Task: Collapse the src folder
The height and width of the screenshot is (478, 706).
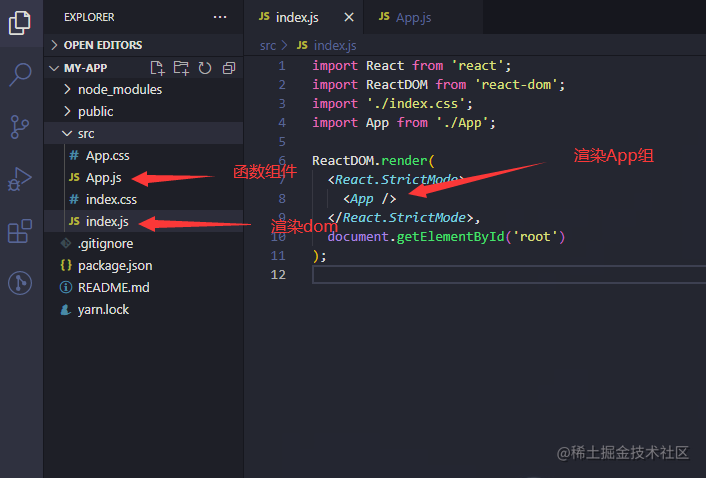Action: (x=143, y=133)
